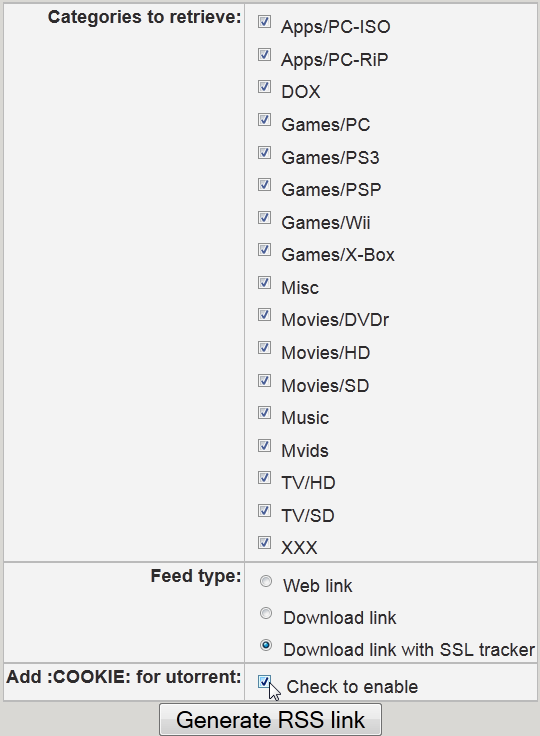Viewport: 540px width, 736px height.
Task: Toggle the Music category checkbox
Action: click(x=264, y=413)
